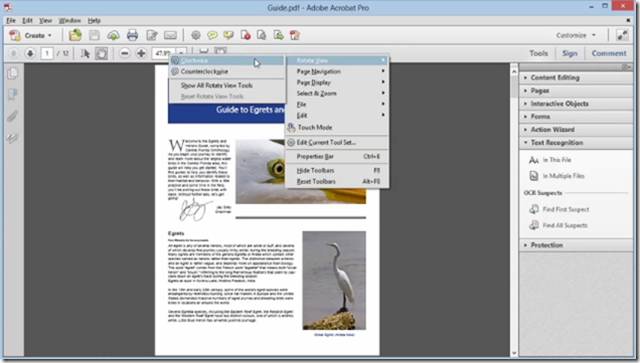
Task: Open the page thumbnails sidebar icon
Action: (13, 73)
